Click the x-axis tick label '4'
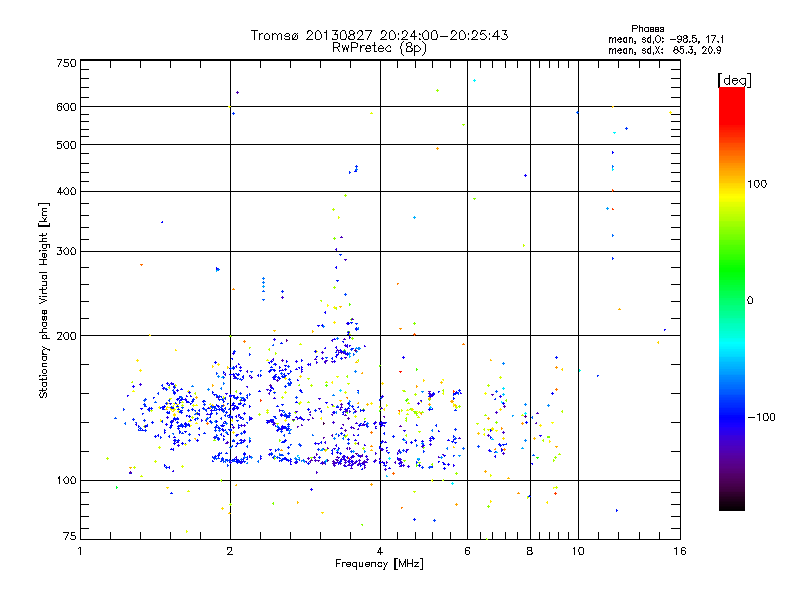Screen dimensions: 800x600 tap(380, 551)
